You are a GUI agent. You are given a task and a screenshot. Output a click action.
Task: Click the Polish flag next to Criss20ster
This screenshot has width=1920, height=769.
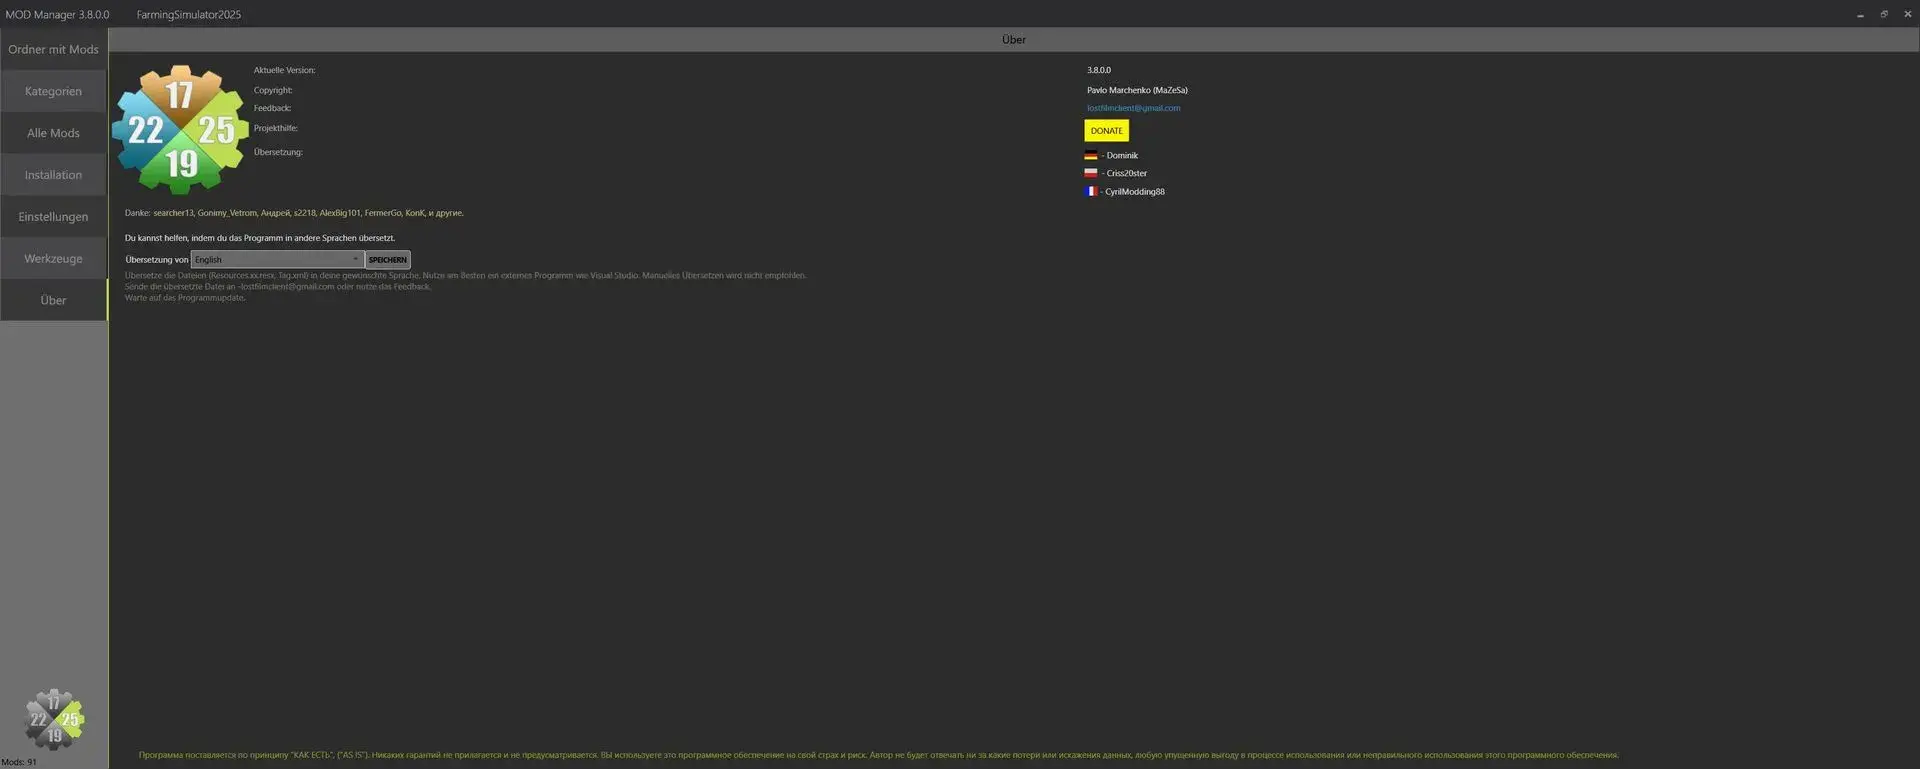click(1090, 173)
